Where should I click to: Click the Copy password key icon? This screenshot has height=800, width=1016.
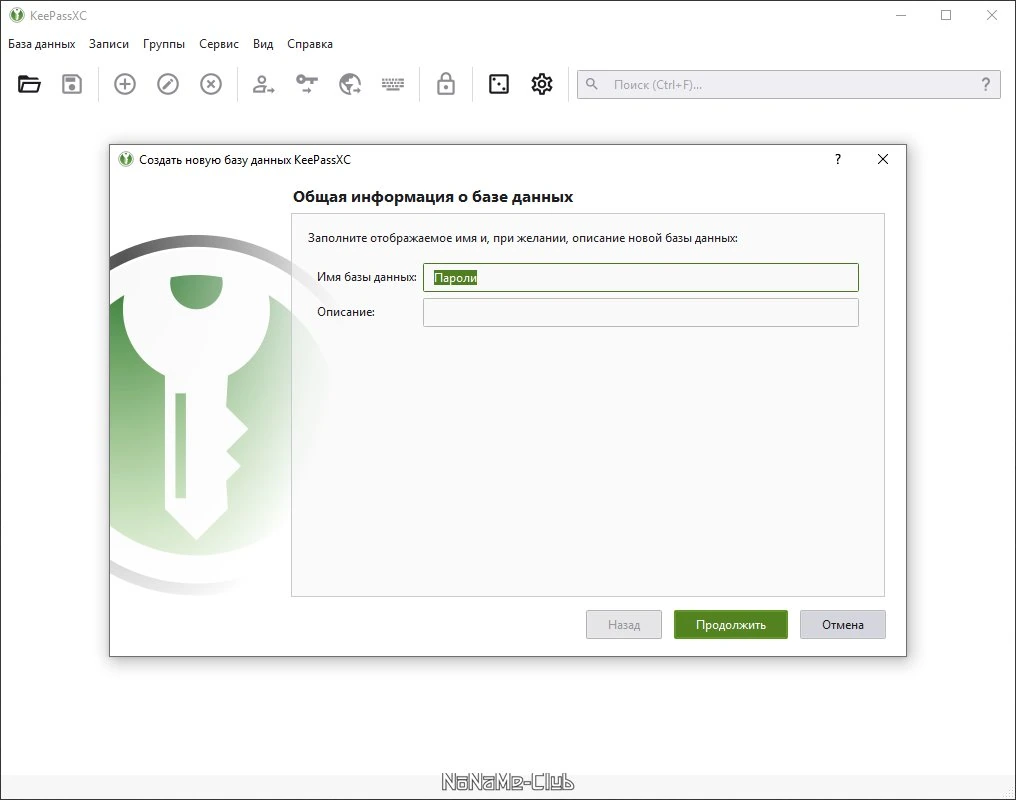pos(306,84)
